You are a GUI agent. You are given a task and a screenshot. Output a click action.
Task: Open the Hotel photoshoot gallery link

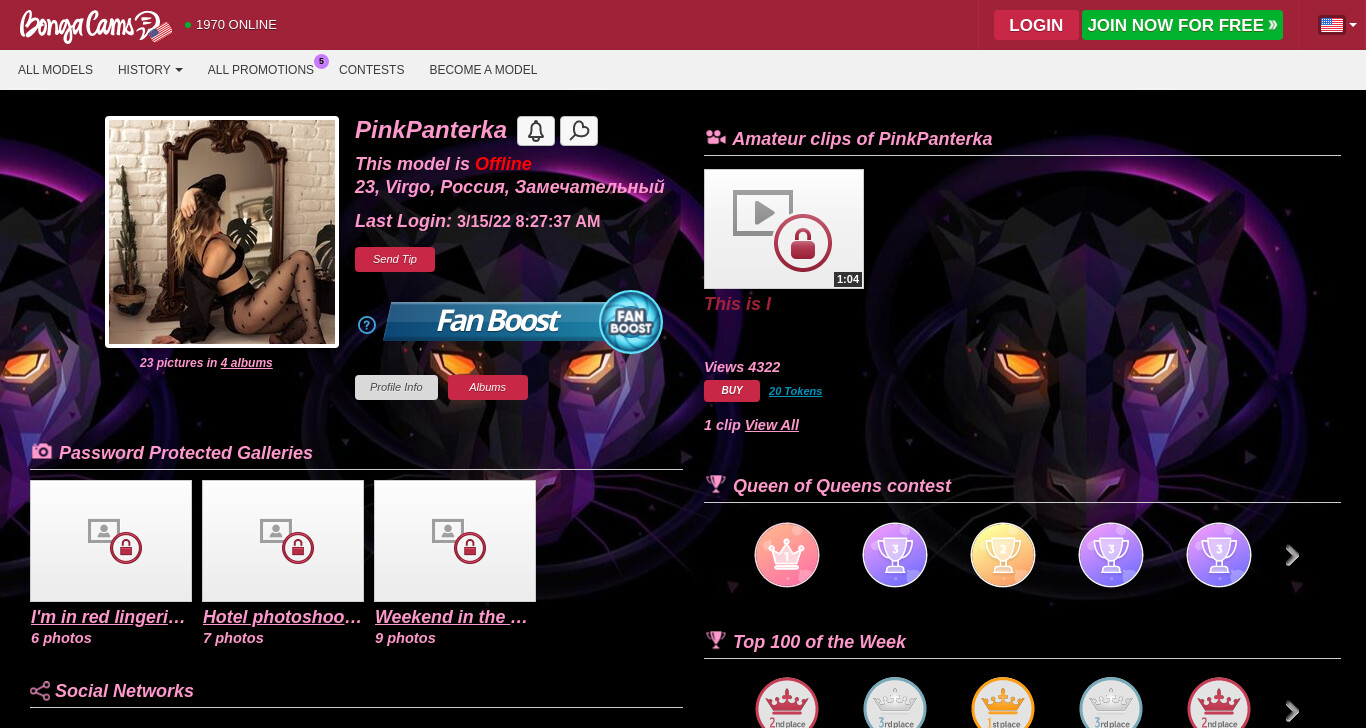coord(283,617)
